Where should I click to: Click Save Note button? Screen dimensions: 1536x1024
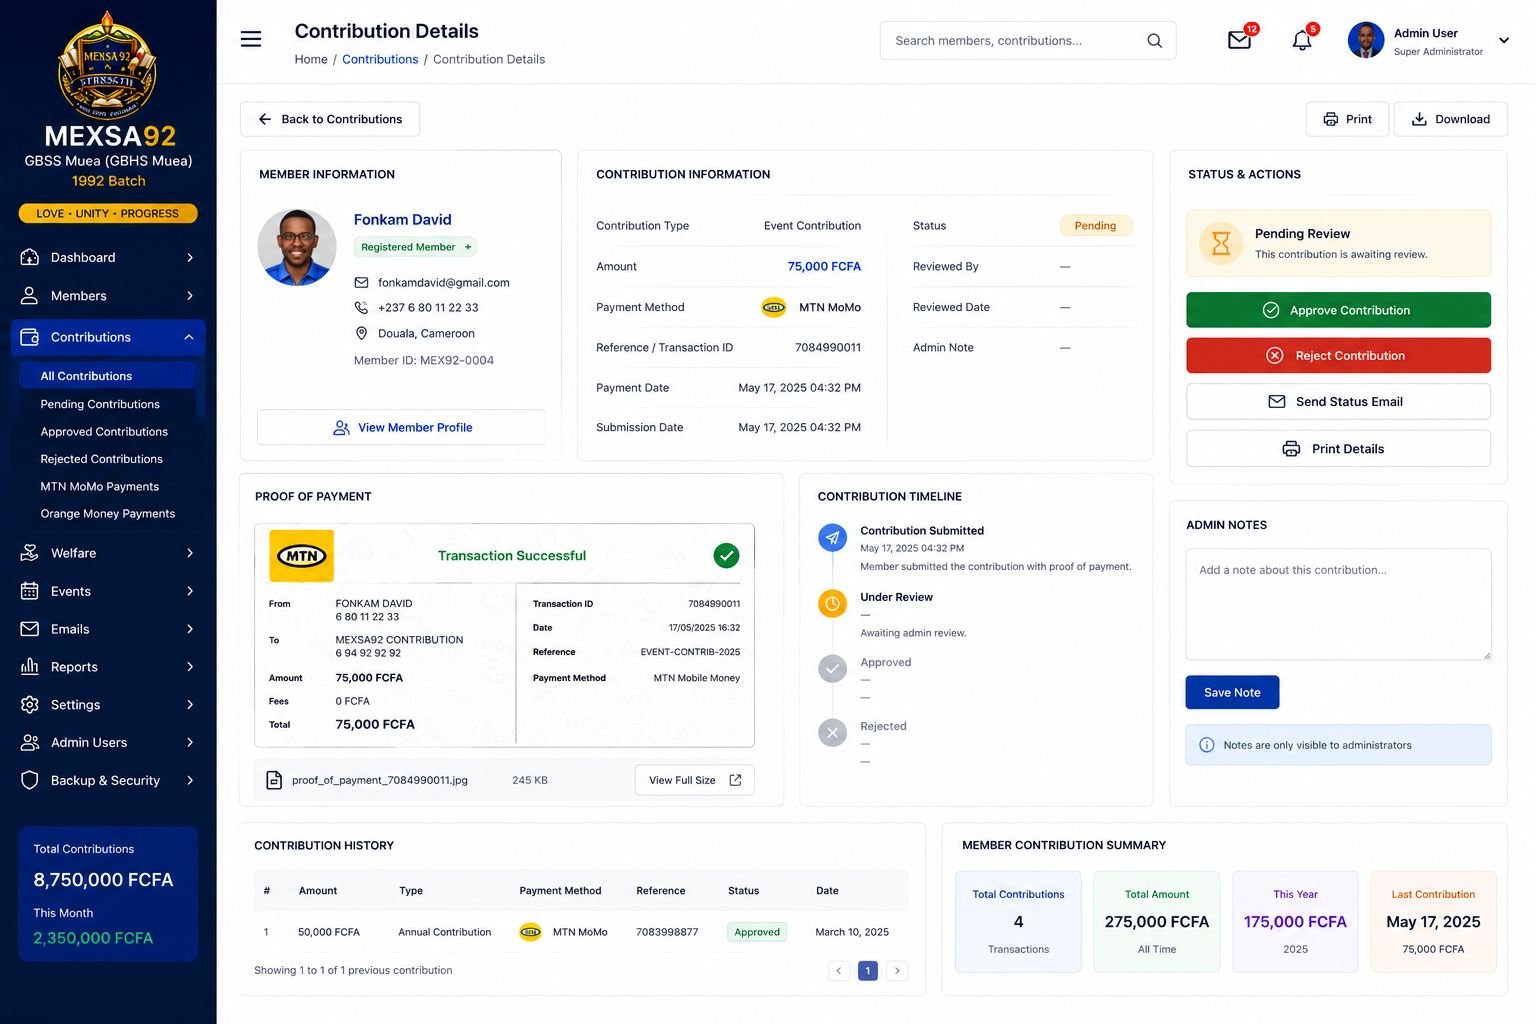coord(1232,692)
